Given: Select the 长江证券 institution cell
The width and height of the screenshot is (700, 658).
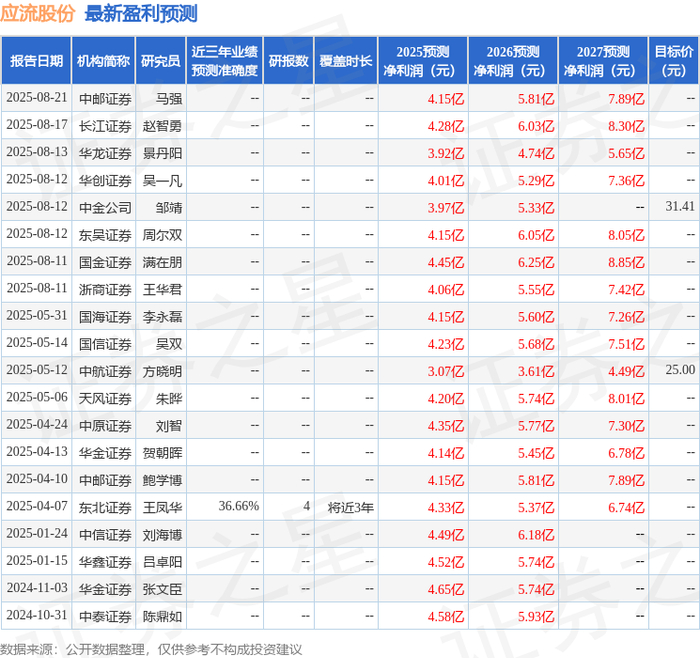Looking at the screenshot, I should pyautogui.click(x=105, y=126).
